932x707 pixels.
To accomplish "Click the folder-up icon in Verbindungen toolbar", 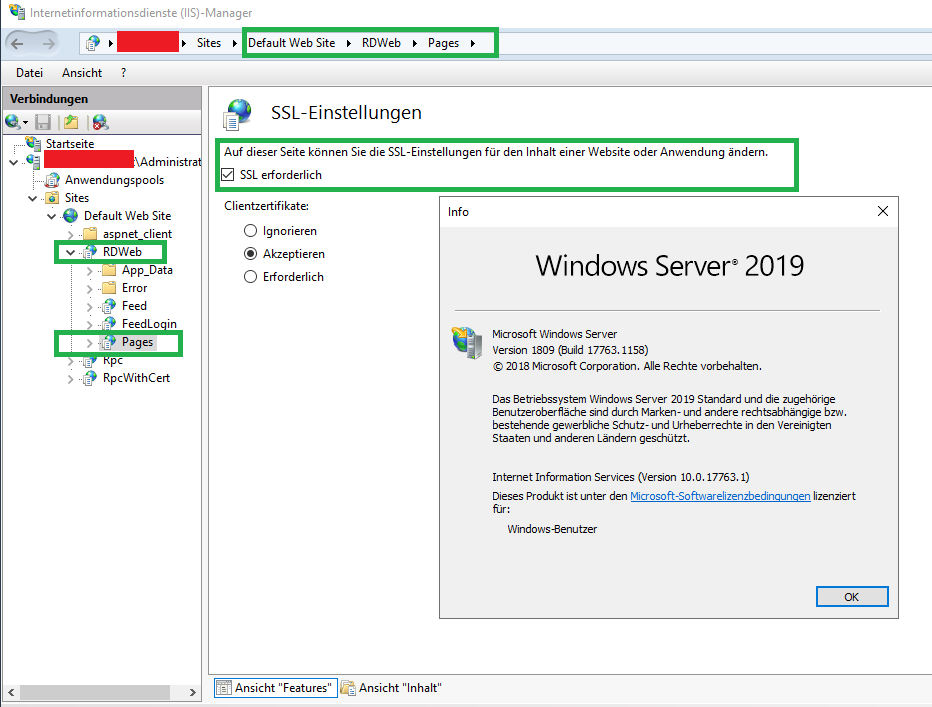I will click(71, 122).
